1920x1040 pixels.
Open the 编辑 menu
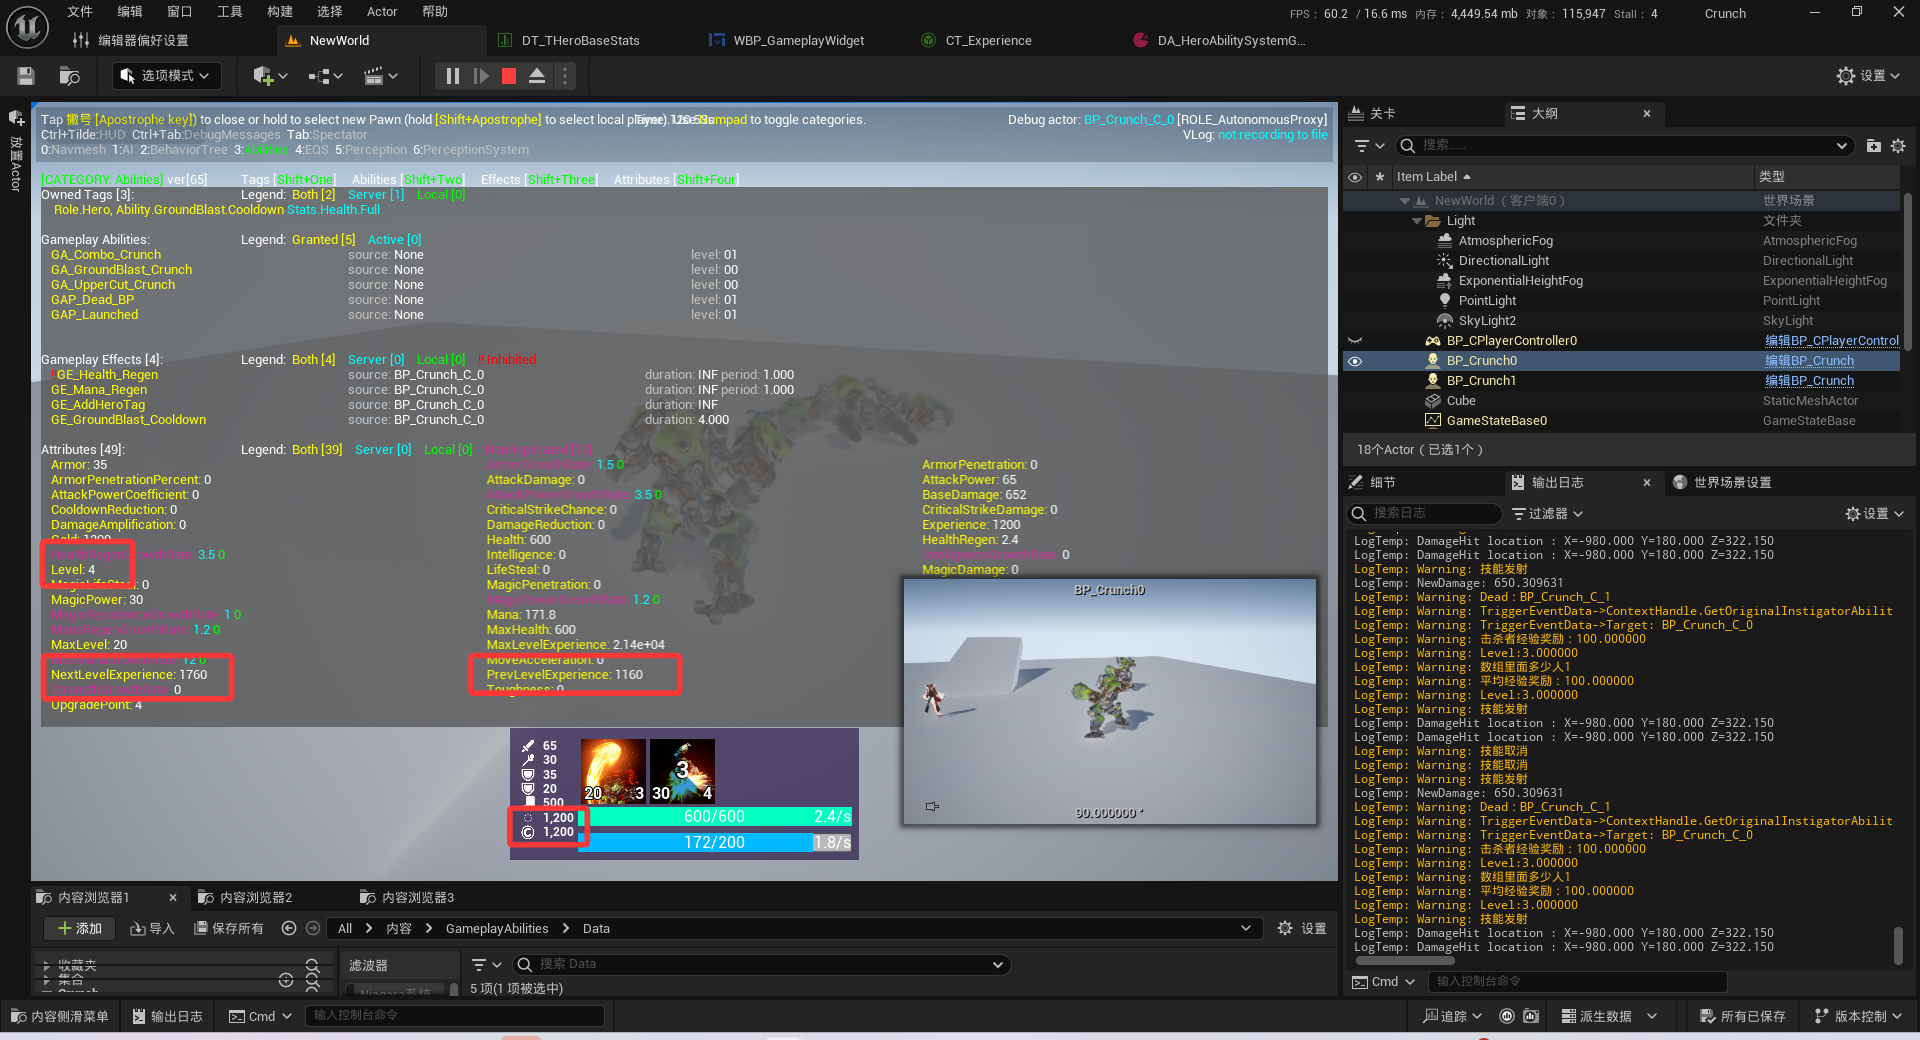point(130,12)
